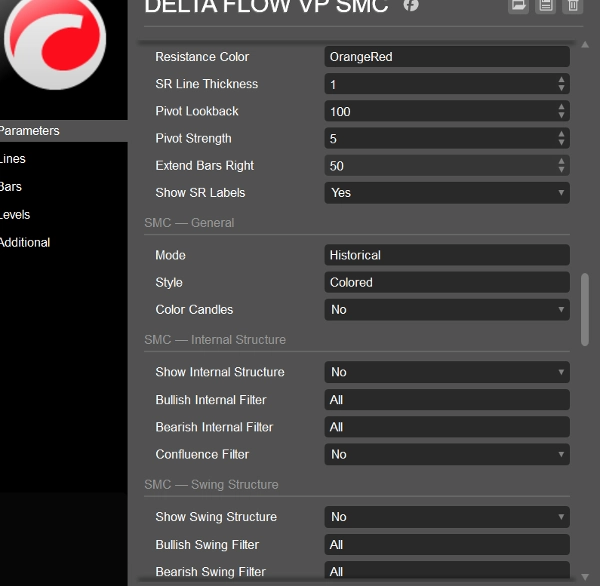The image size is (600, 586).
Task: Click the 'SMC — Swing Structure' header
Action: click(211, 485)
